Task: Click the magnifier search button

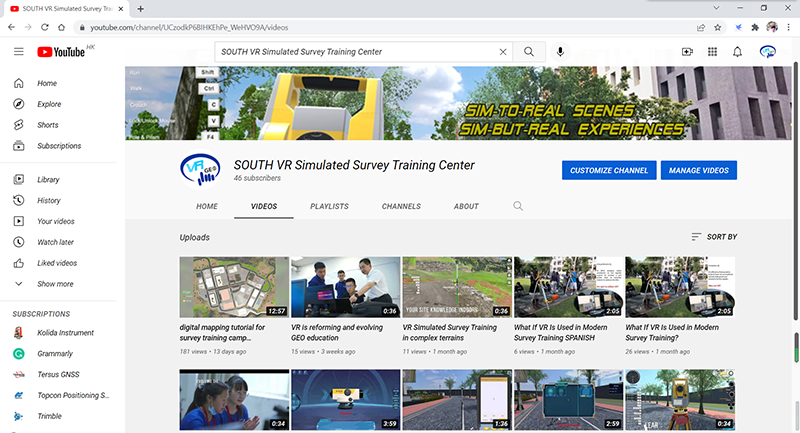Action: 529,52
